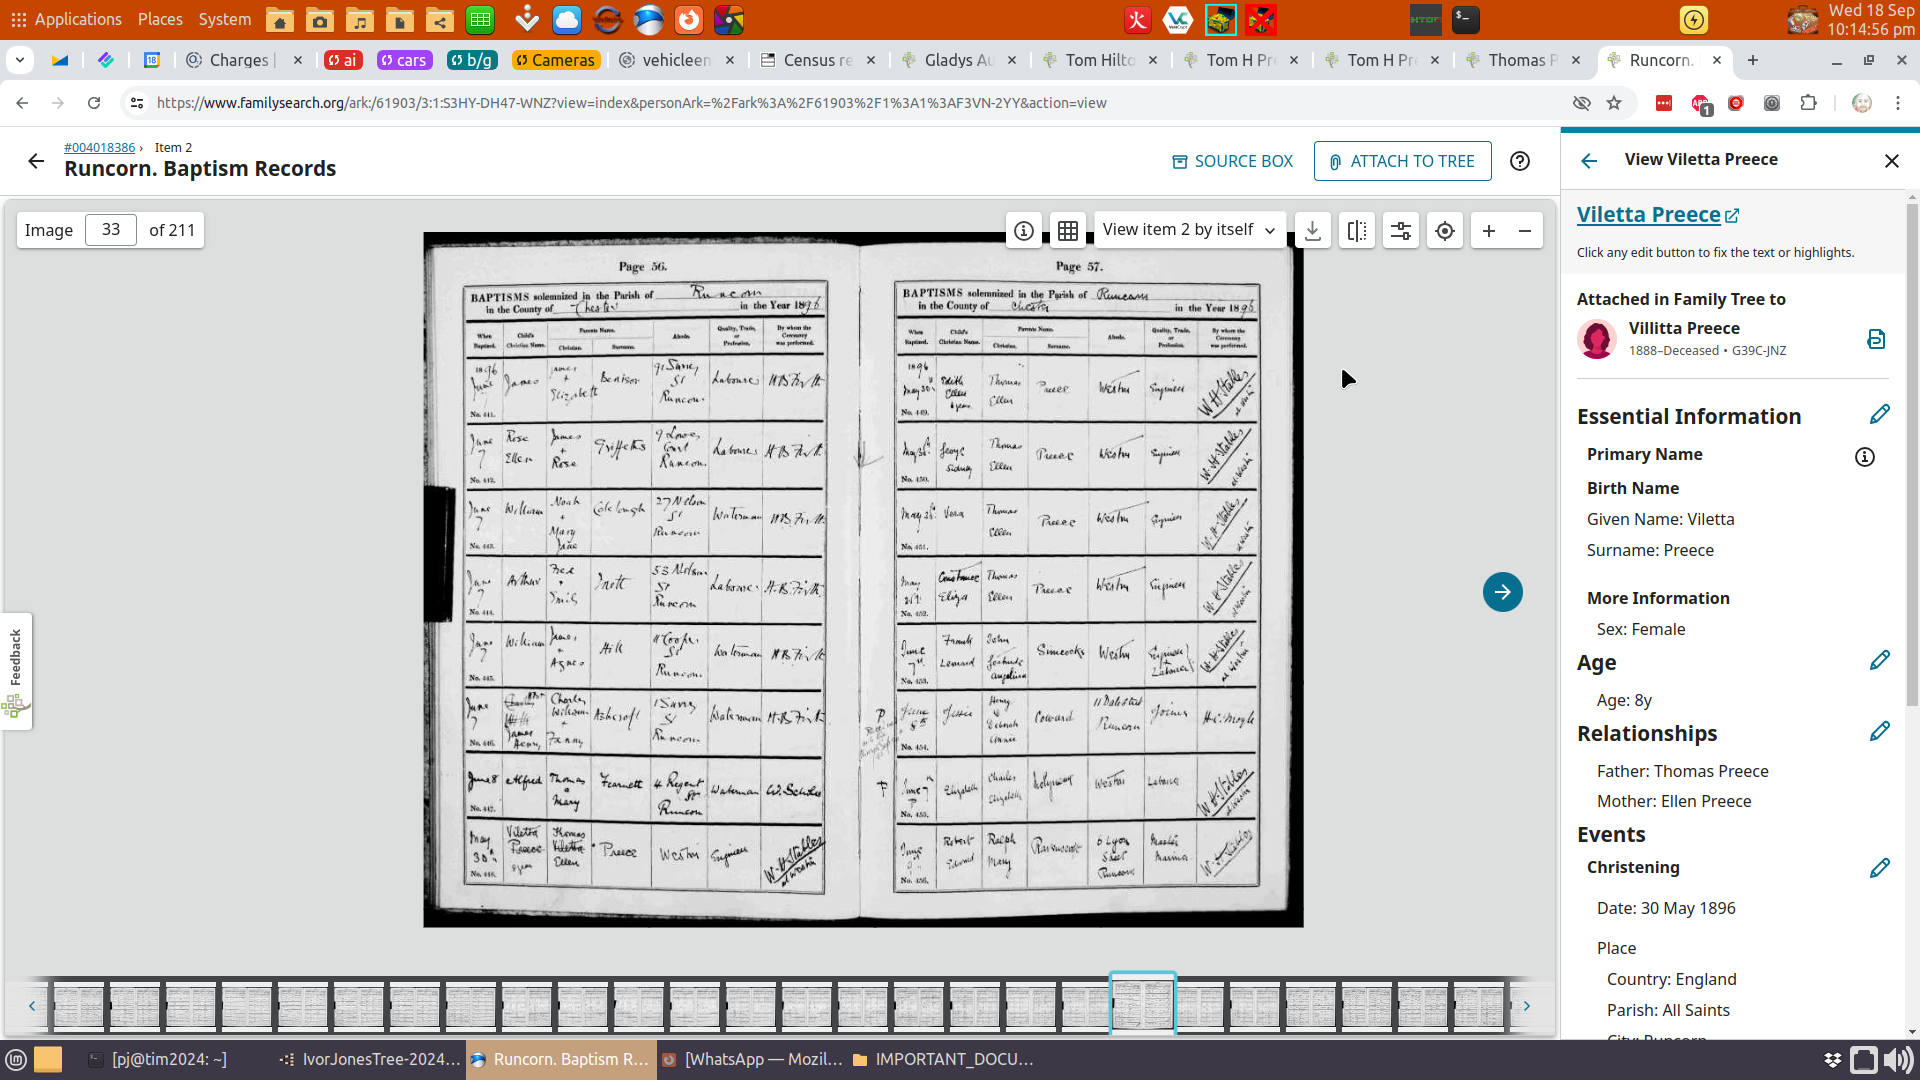Click the image download icon
The width and height of the screenshot is (1920, 1080).
1312,231
